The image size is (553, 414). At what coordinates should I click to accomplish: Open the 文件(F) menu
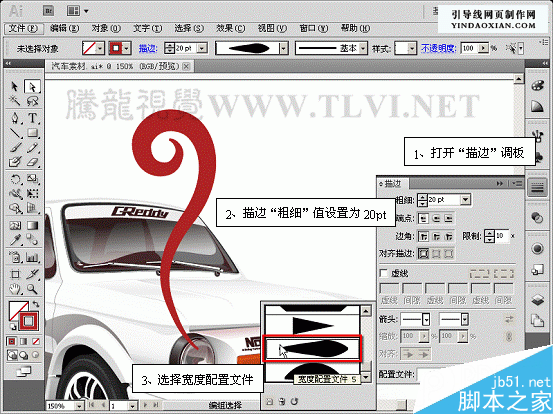[24, 28]
